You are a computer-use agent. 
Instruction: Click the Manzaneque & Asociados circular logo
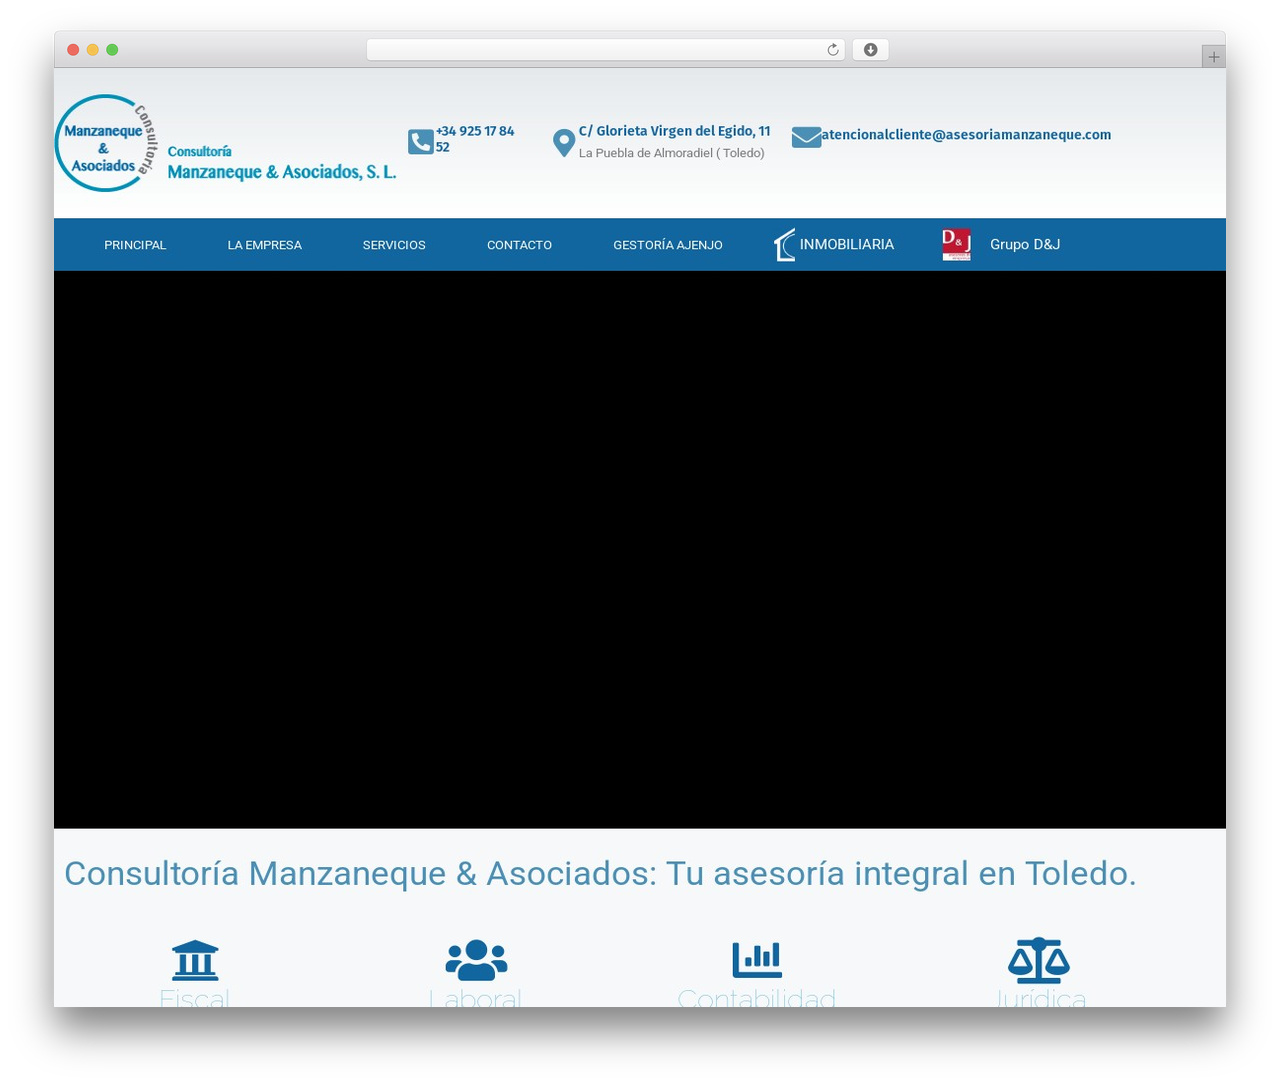point(106,143)
